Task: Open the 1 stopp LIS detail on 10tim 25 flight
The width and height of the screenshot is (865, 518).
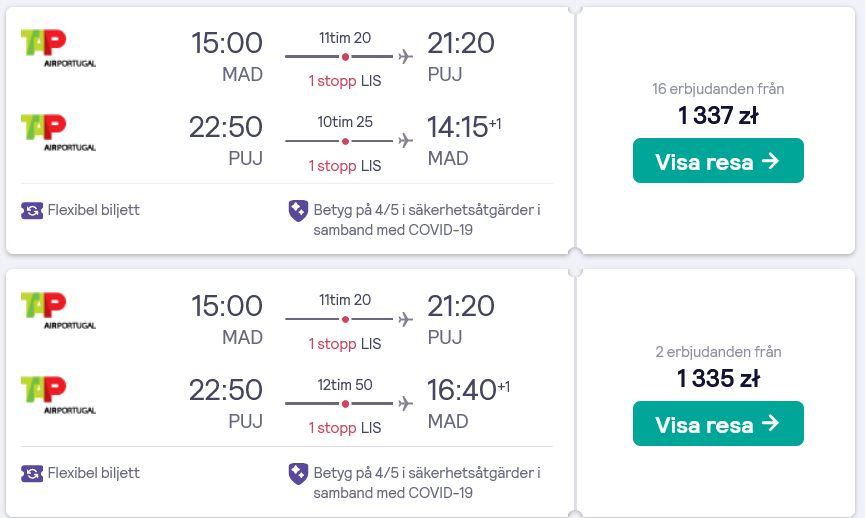Action: (345, 165)
